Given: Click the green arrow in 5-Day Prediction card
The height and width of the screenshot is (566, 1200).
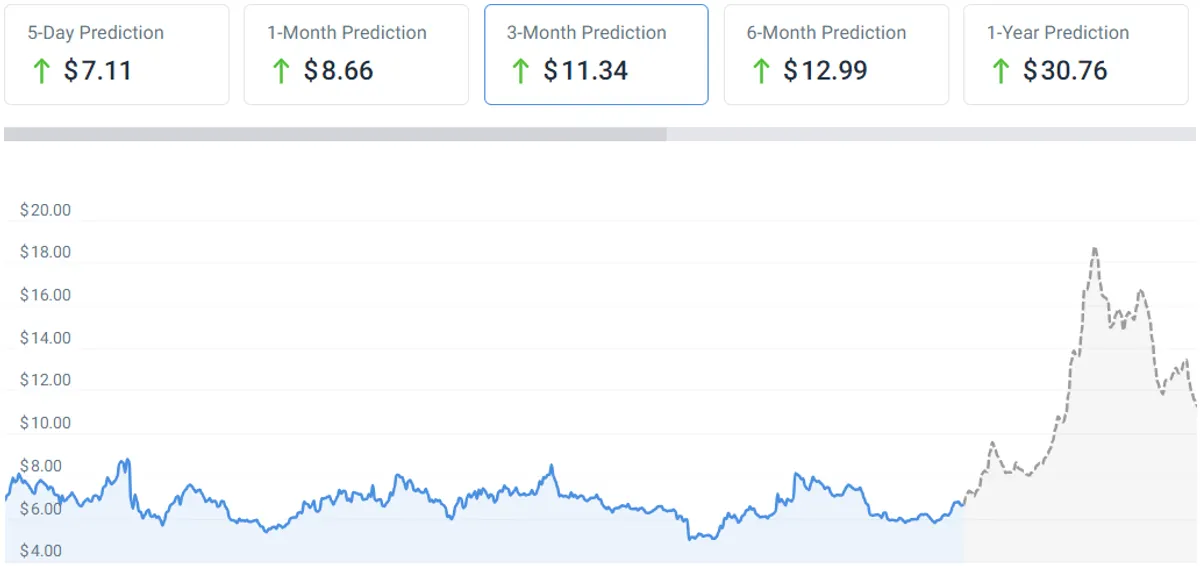Looking at the screenshot, I should (41, 71).
